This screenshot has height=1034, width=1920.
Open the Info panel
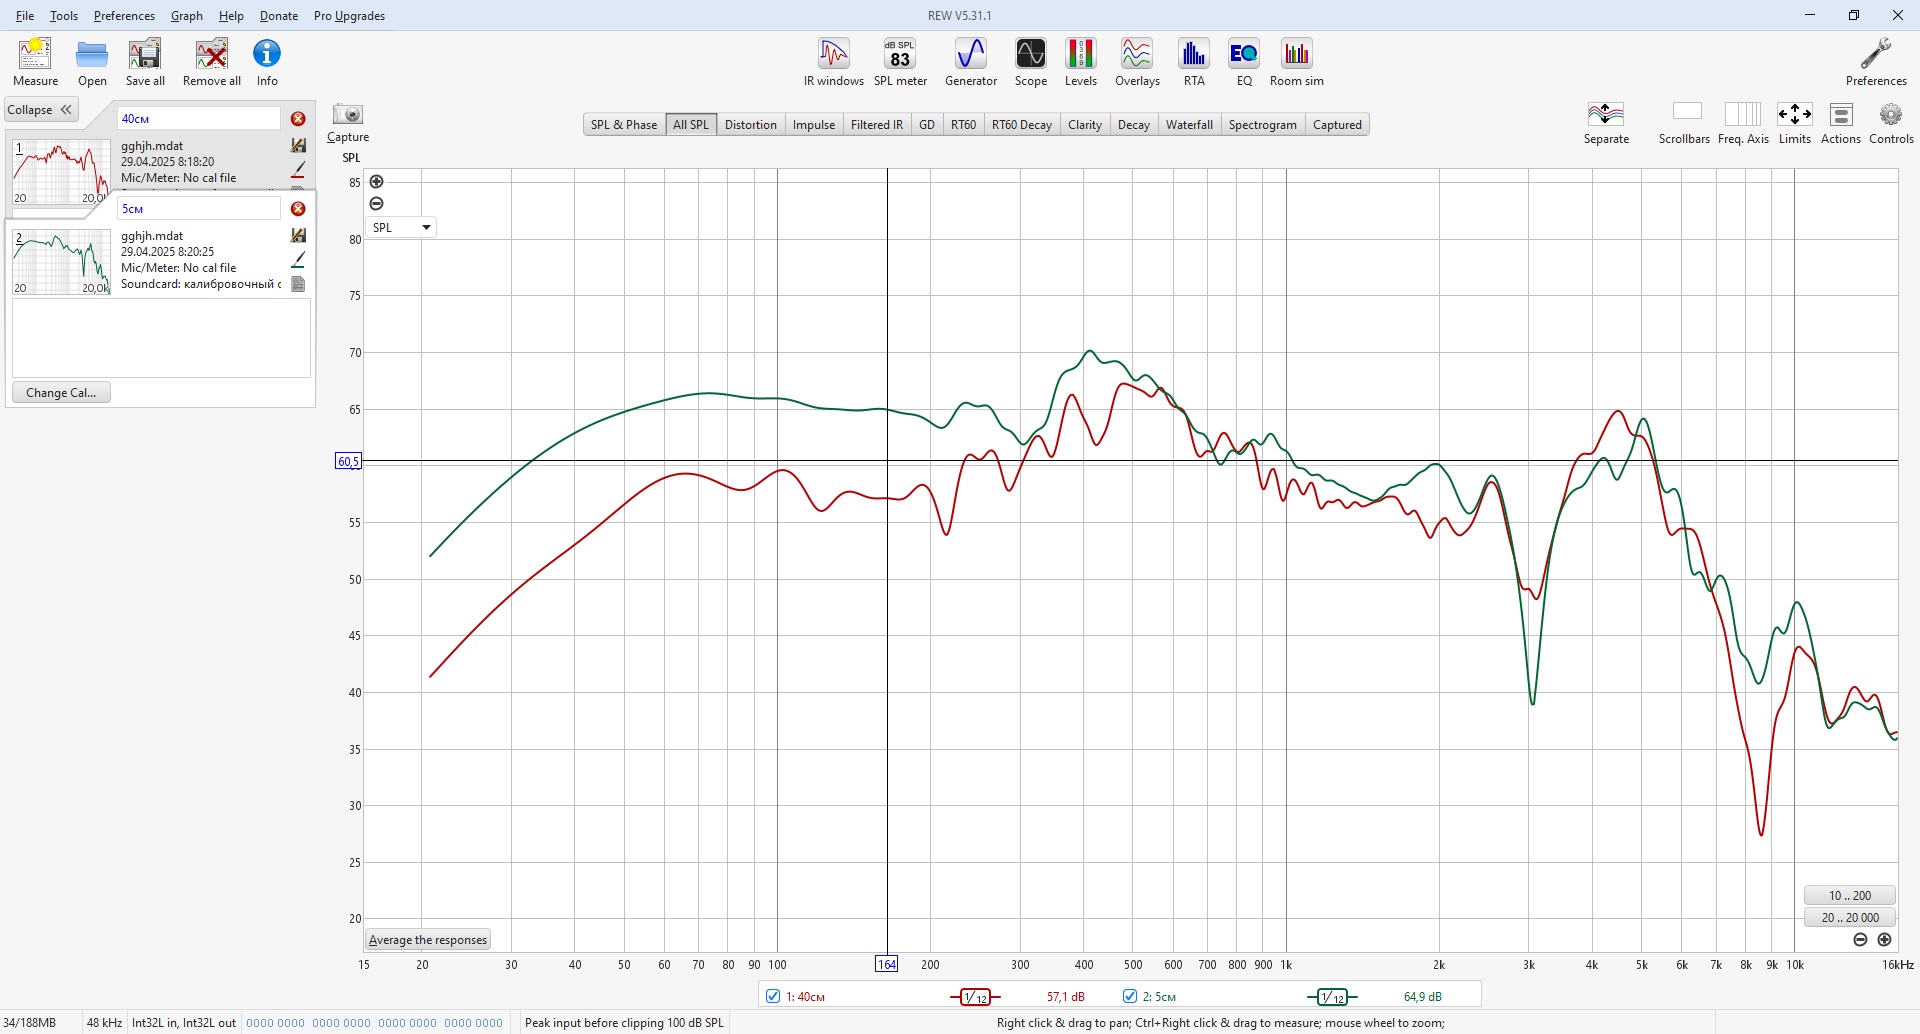(x=267, y=62)
